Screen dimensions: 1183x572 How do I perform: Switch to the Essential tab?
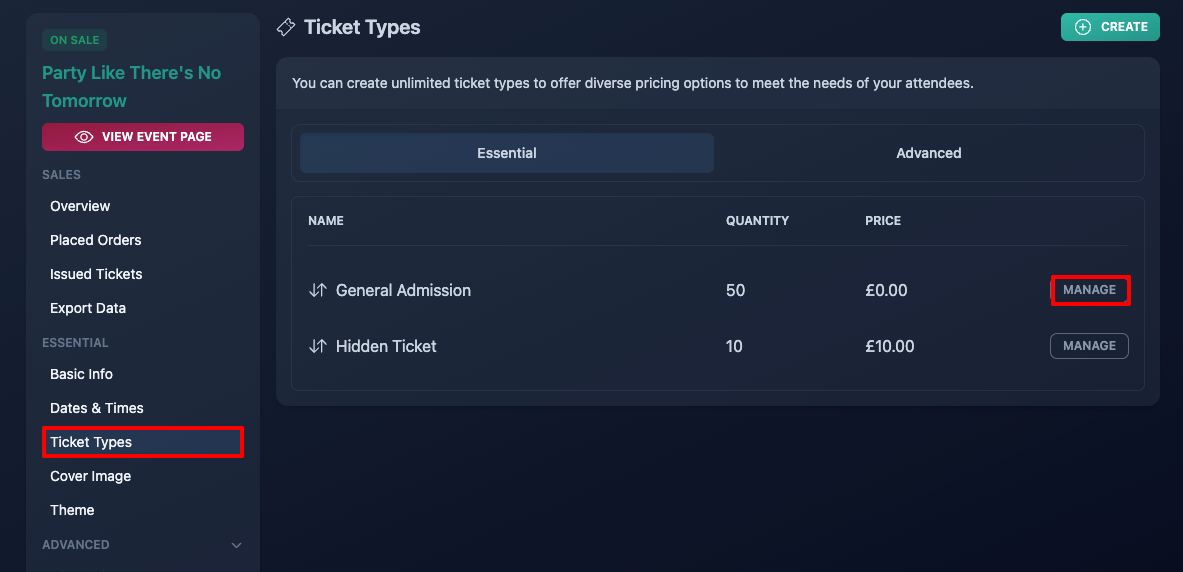pyautogui.click(x=507, y=153)
